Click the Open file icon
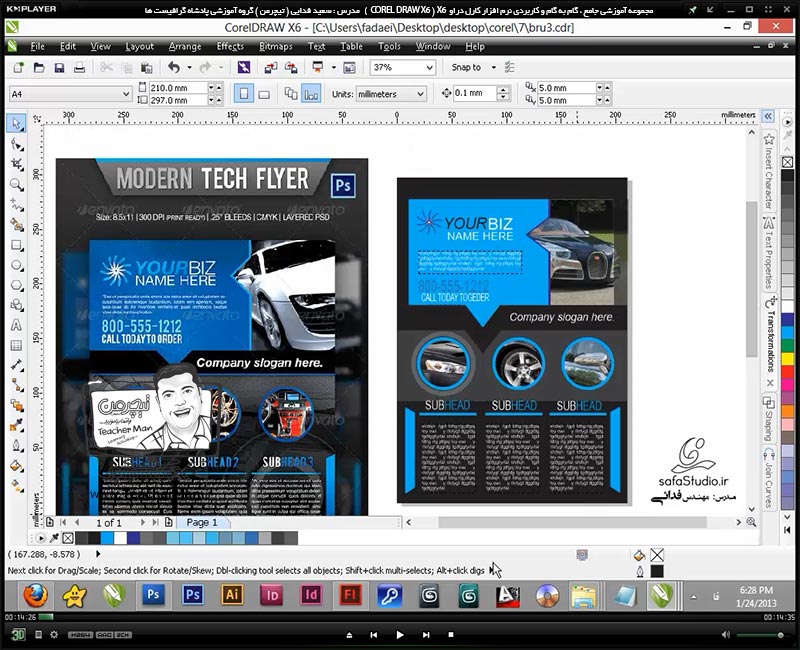 point(39,67)
